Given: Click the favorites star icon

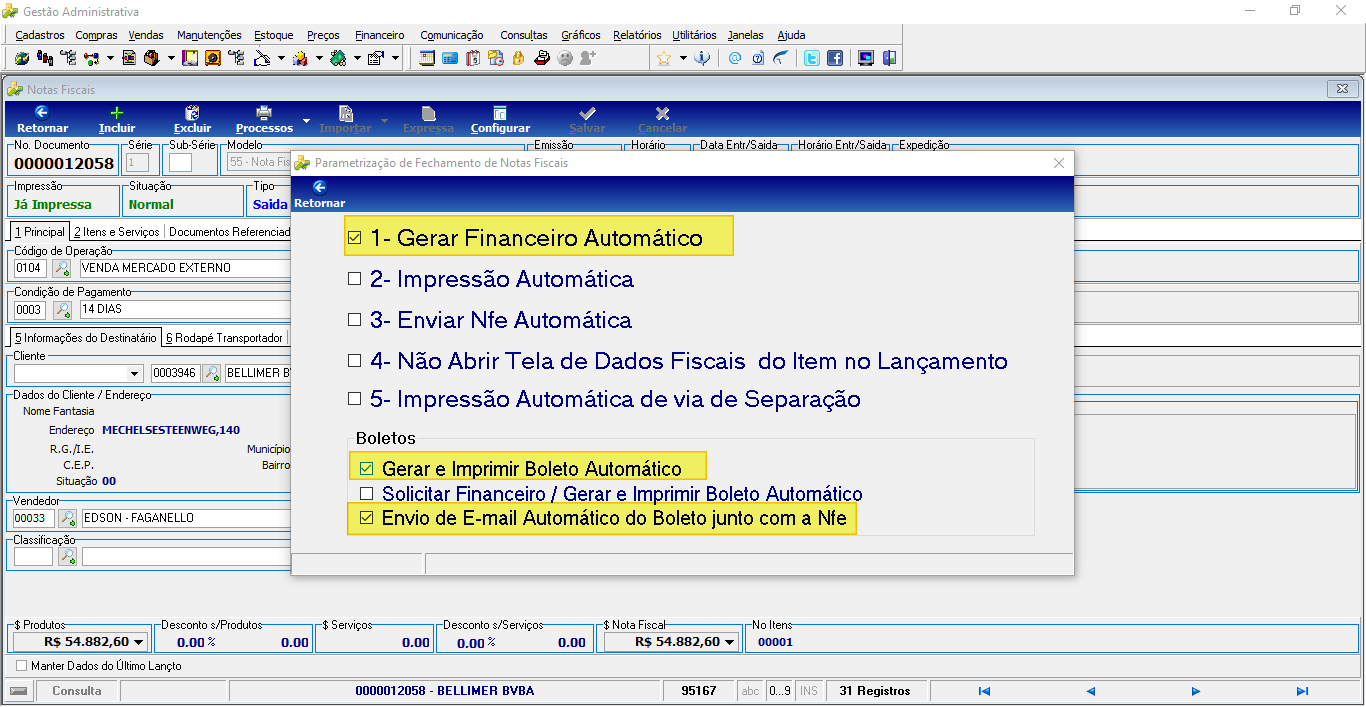Looking at the screenshot, I should click(664, 58).
